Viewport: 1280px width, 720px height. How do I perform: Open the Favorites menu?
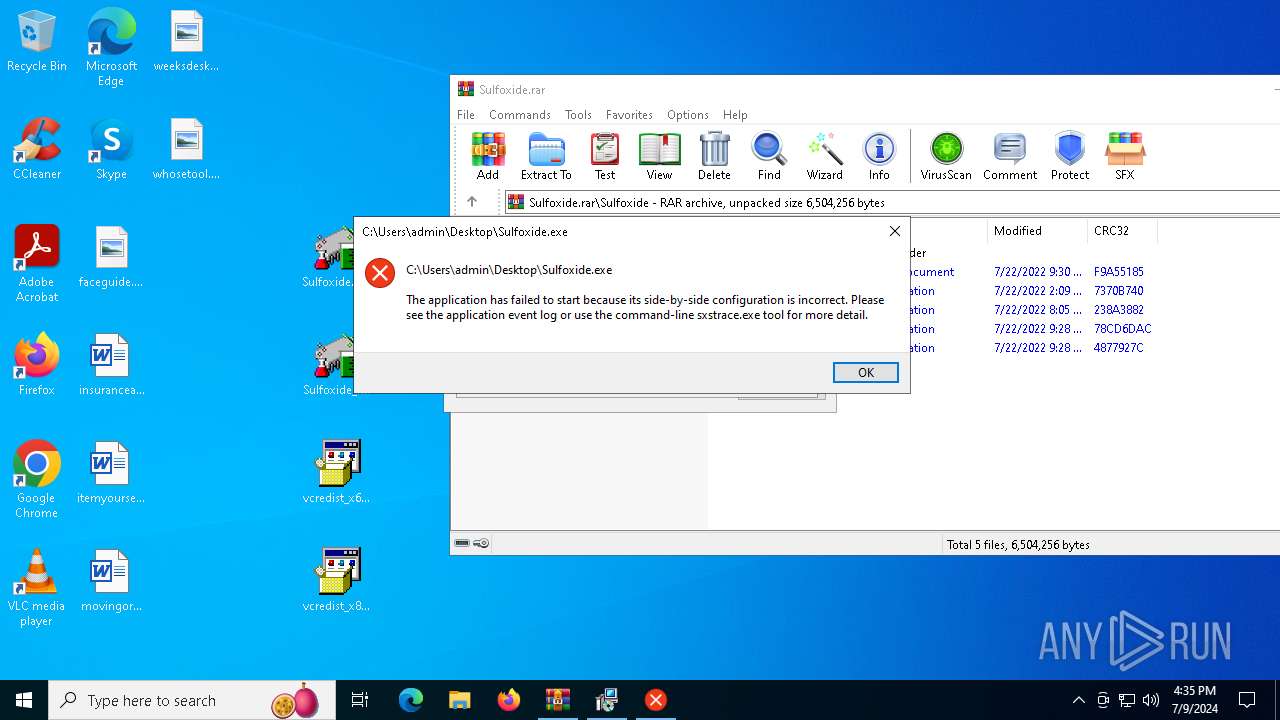629,115
